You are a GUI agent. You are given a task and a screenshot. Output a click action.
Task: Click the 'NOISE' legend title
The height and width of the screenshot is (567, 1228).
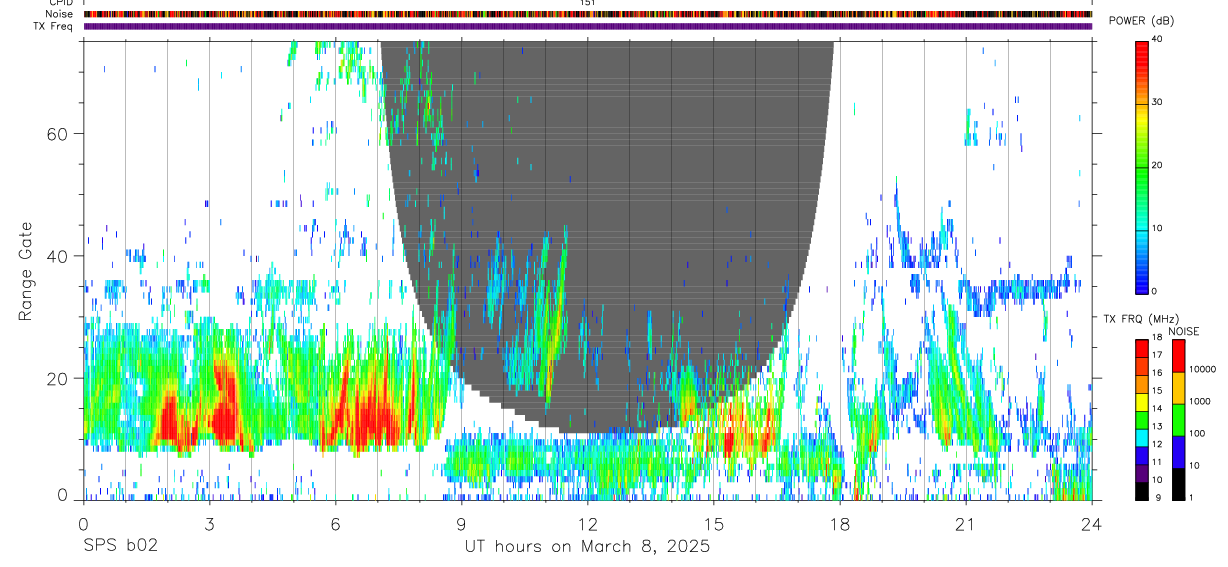point(1184,331)
